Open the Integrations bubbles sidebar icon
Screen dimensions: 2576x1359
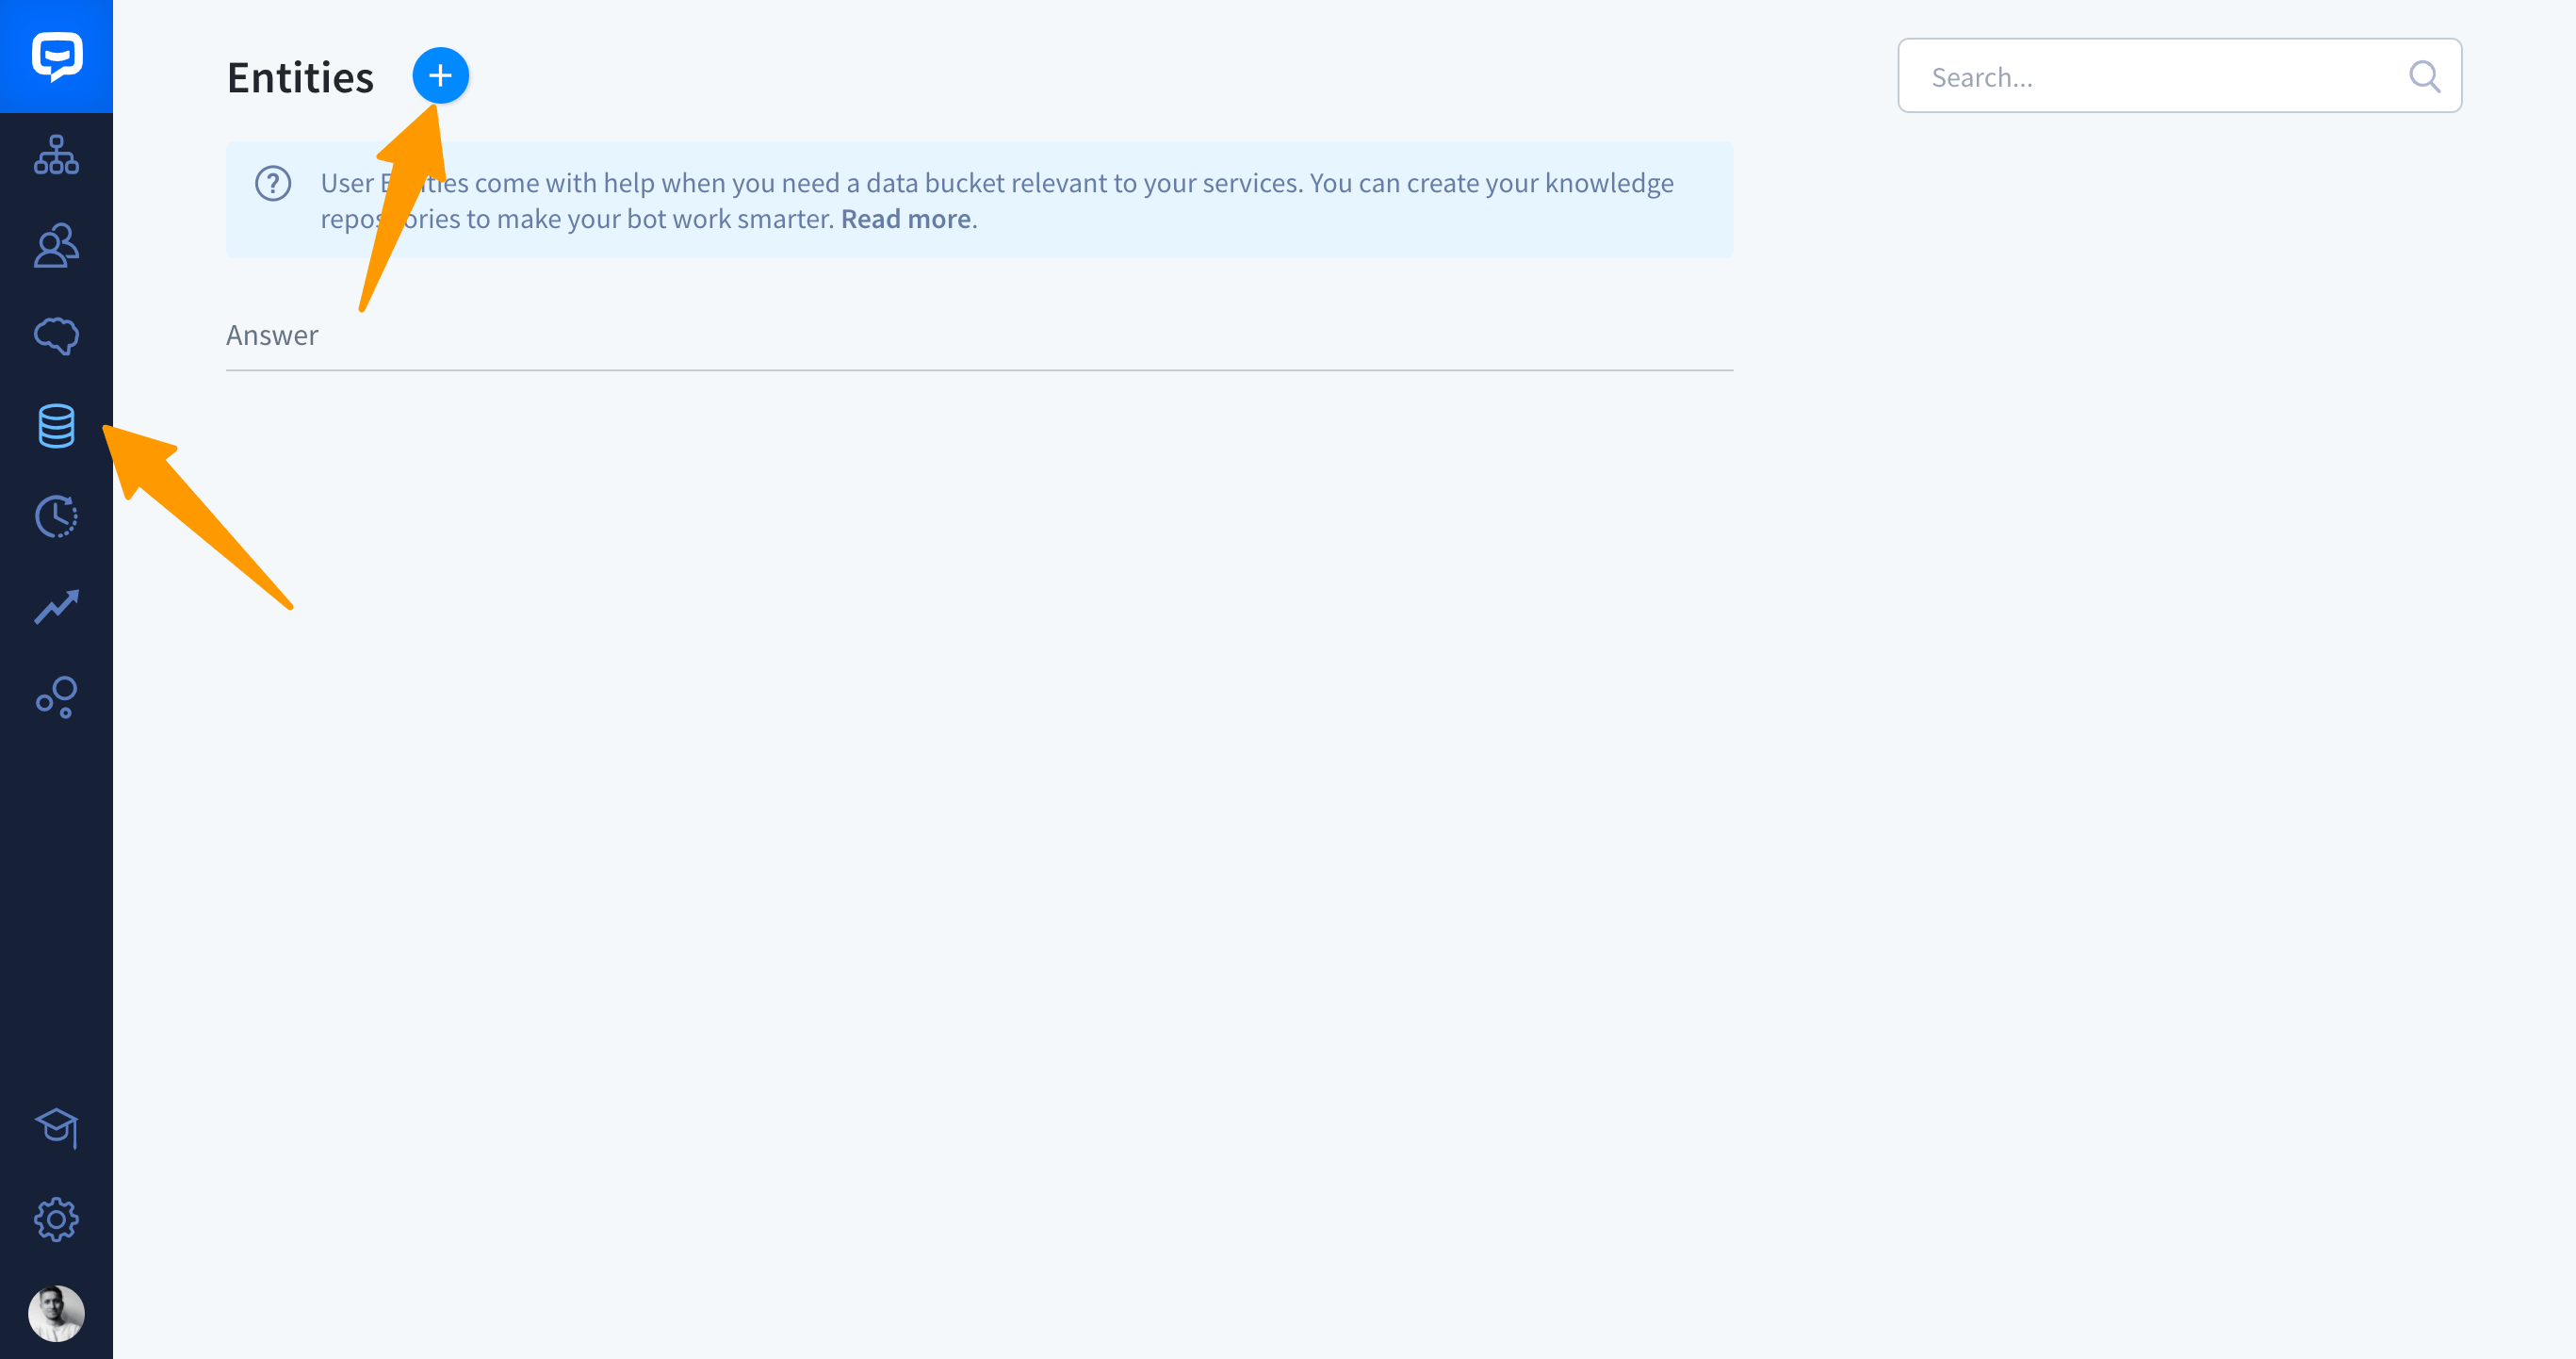coord(56,697)
